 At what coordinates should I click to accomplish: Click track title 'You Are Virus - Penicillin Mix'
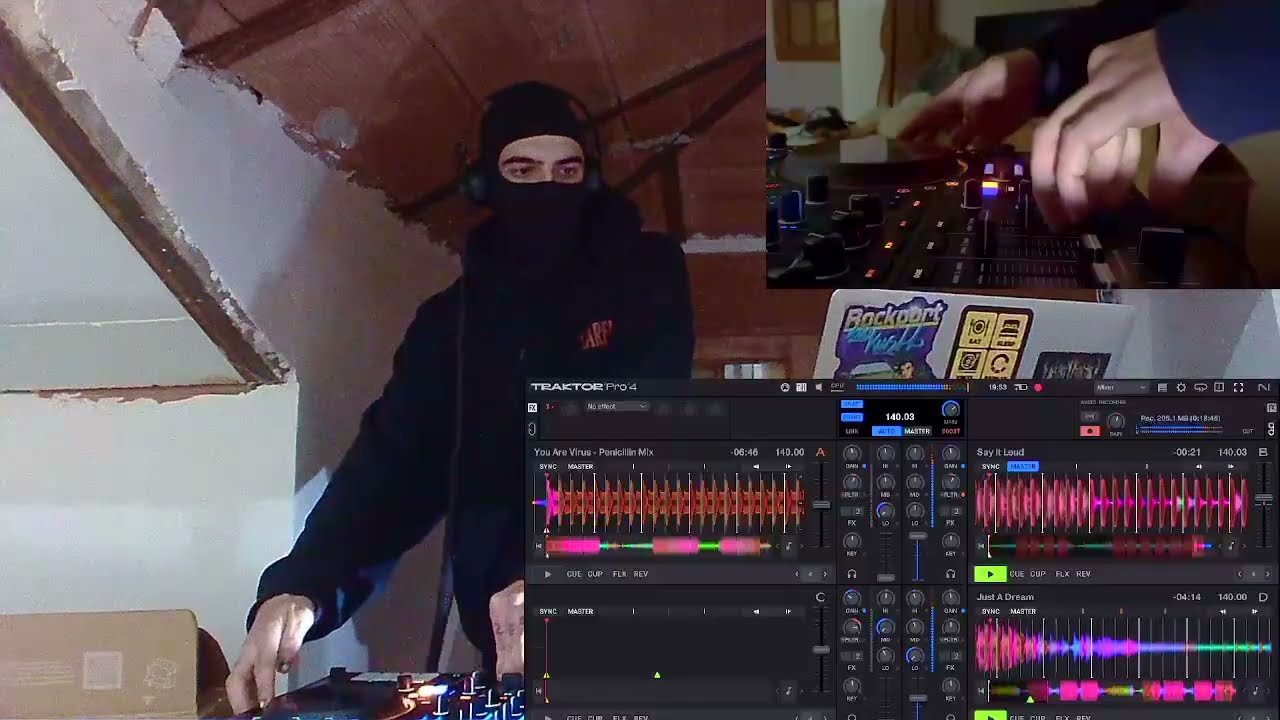[x=594, y=452]
